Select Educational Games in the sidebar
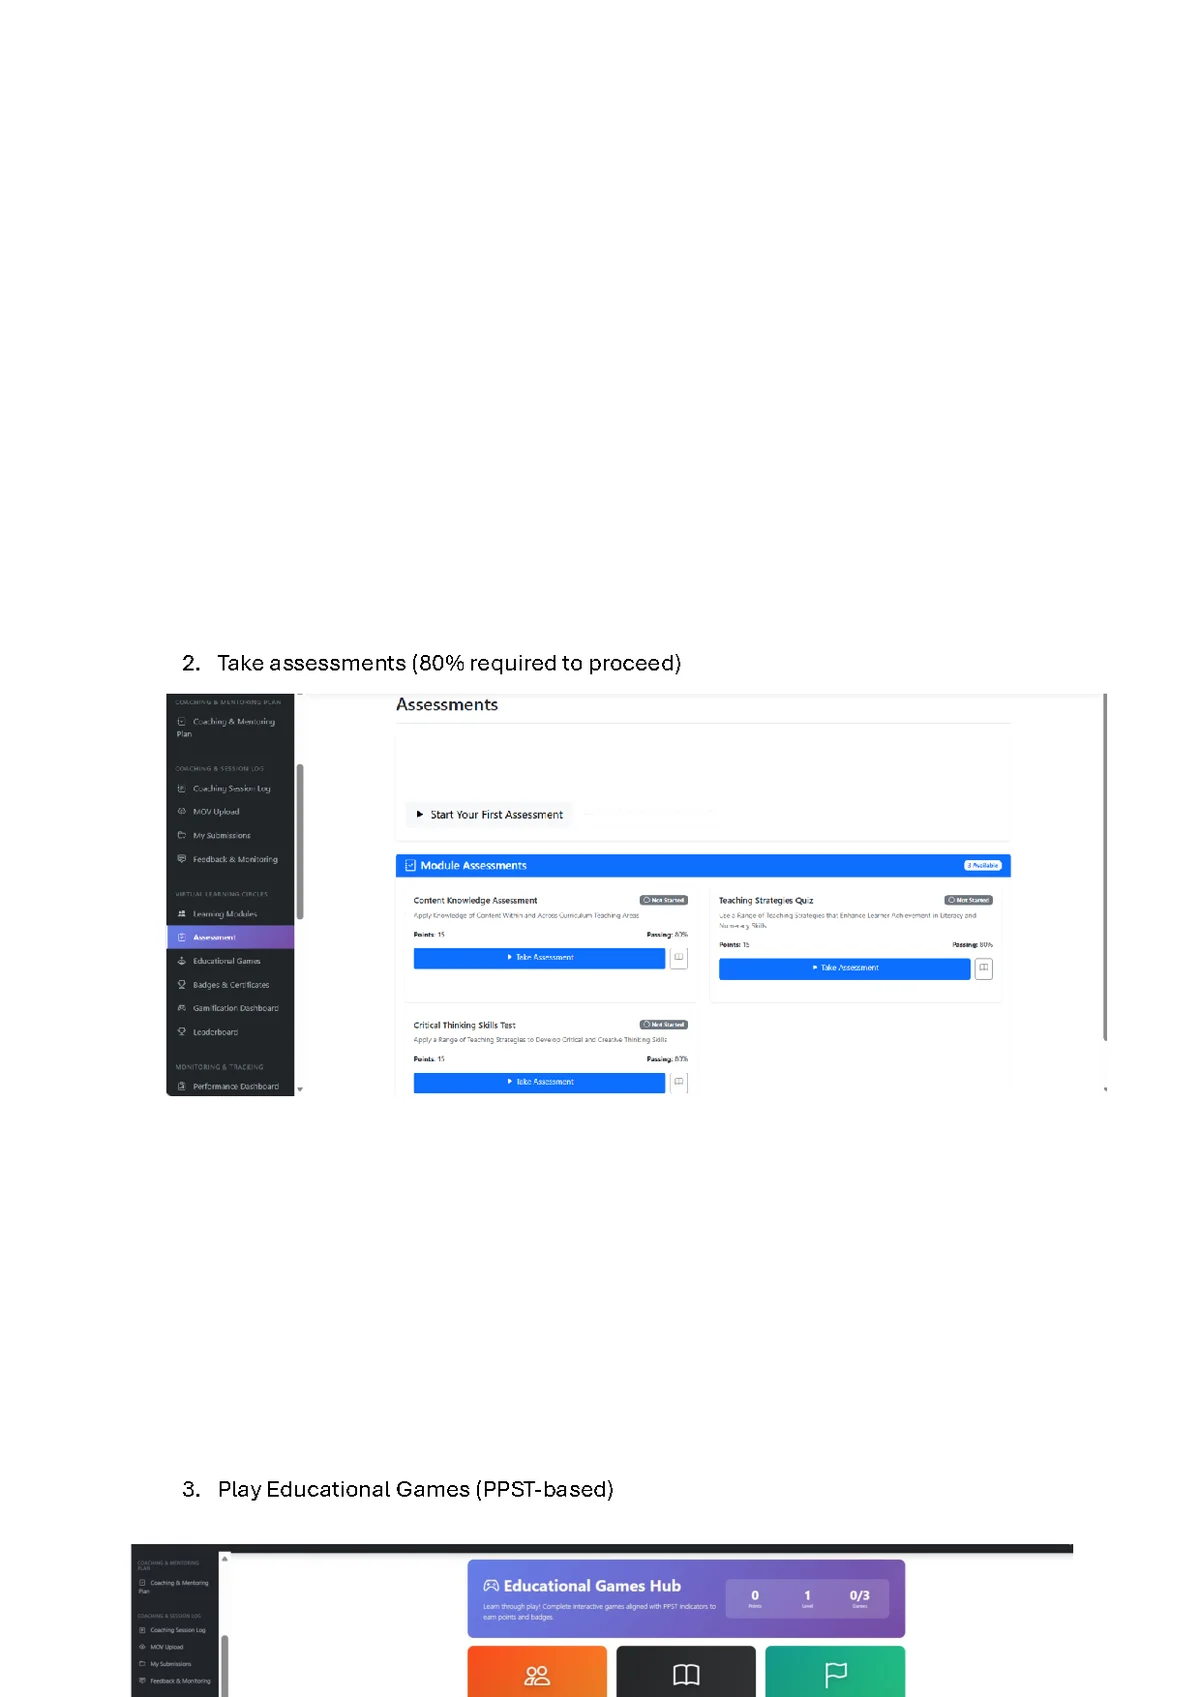Screen dimensions: 1200x1697 tap(226, 961)
